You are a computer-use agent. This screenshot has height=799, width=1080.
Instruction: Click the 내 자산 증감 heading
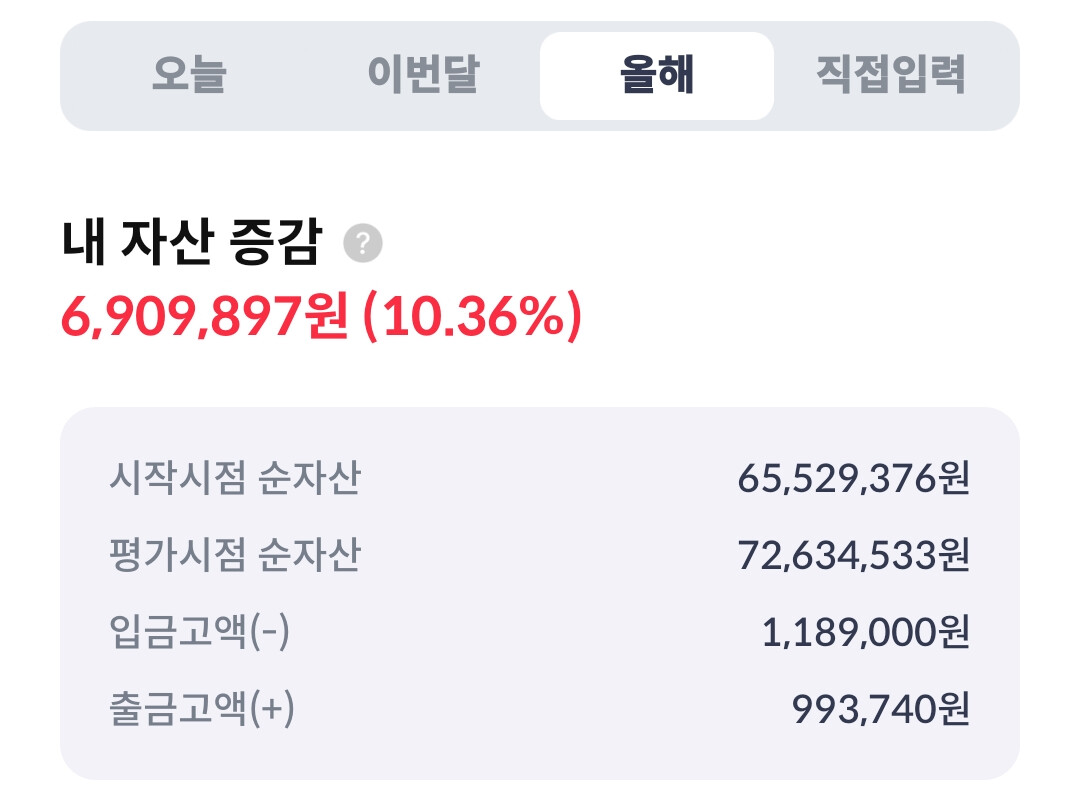click(x=191, y=244)
